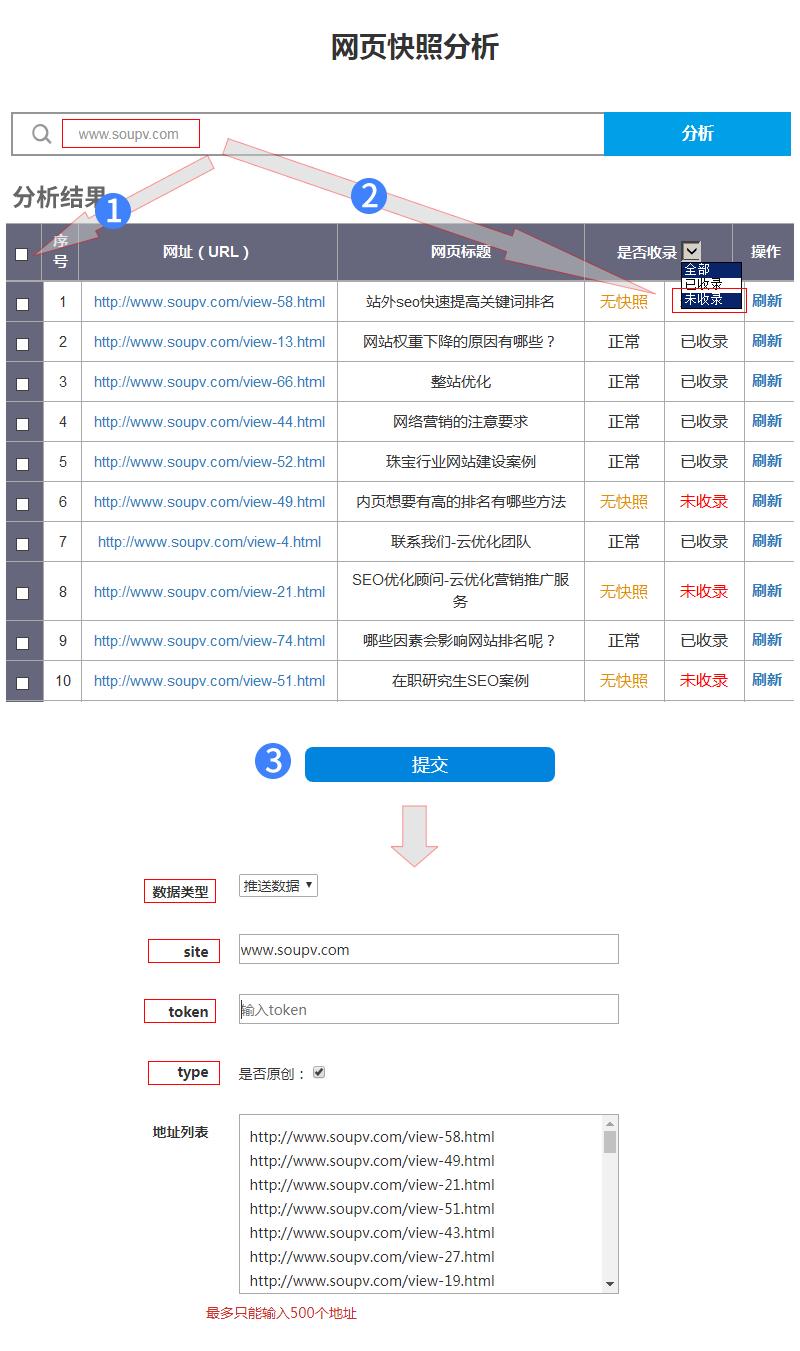800x1351 pixels.
Task: Click inside the token input field
Action: (428, 1009)
